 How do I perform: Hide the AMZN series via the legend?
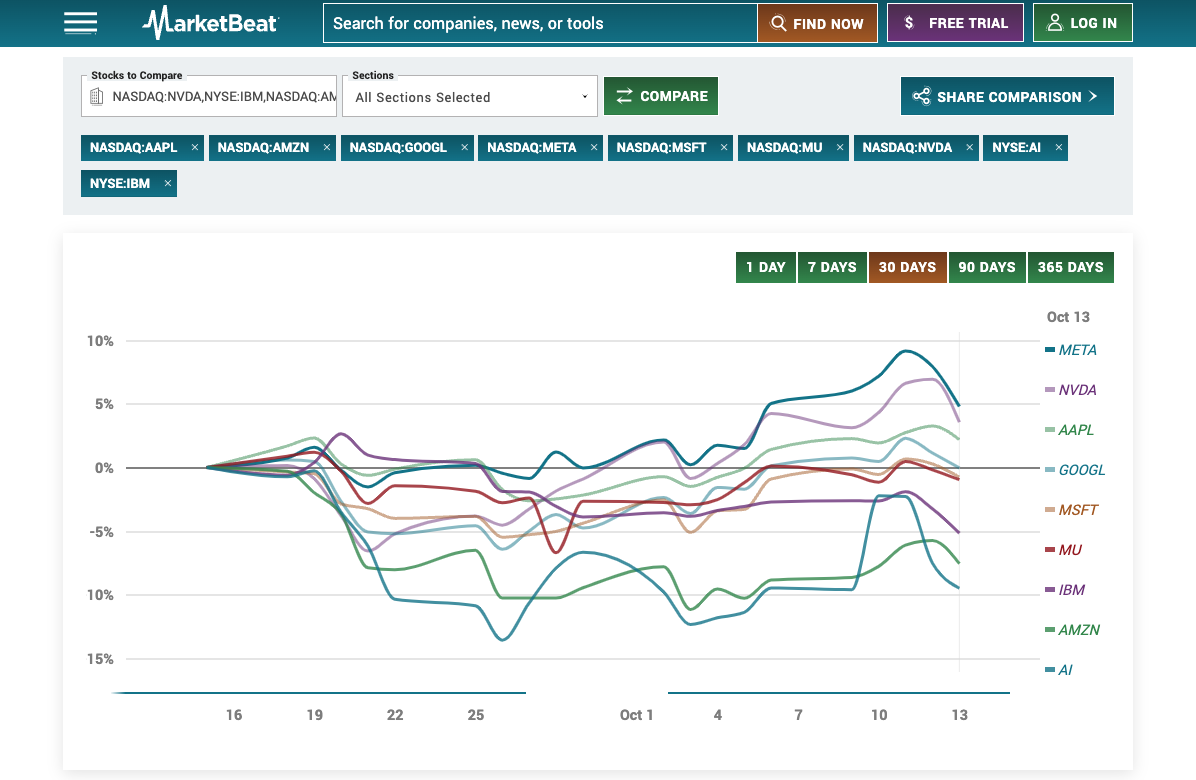(x=1079, y=630)
